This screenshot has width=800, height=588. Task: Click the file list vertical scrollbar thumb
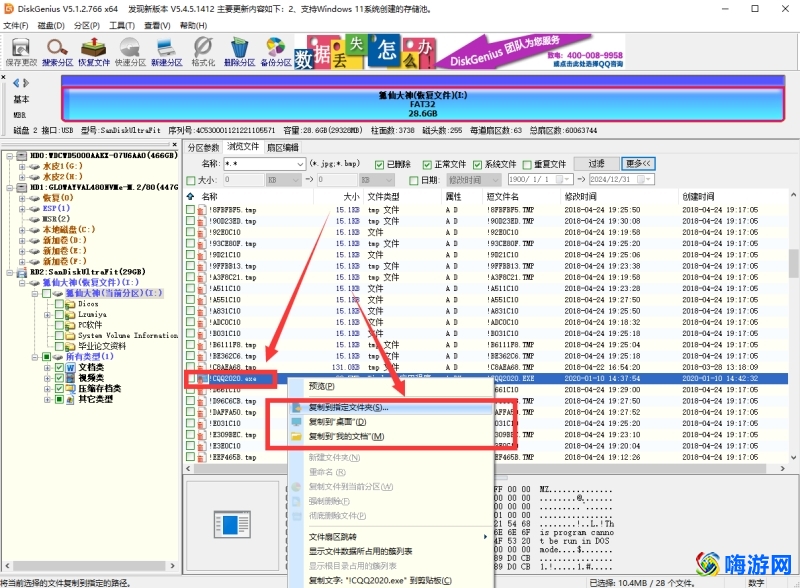coord(793,263)
